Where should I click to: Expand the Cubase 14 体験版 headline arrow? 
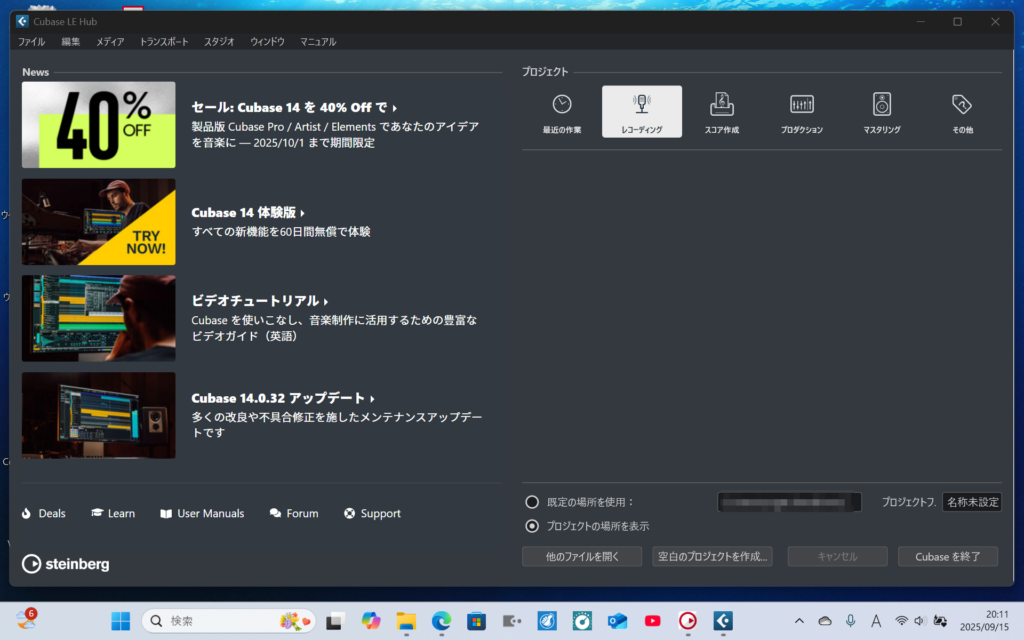[248, 212]
